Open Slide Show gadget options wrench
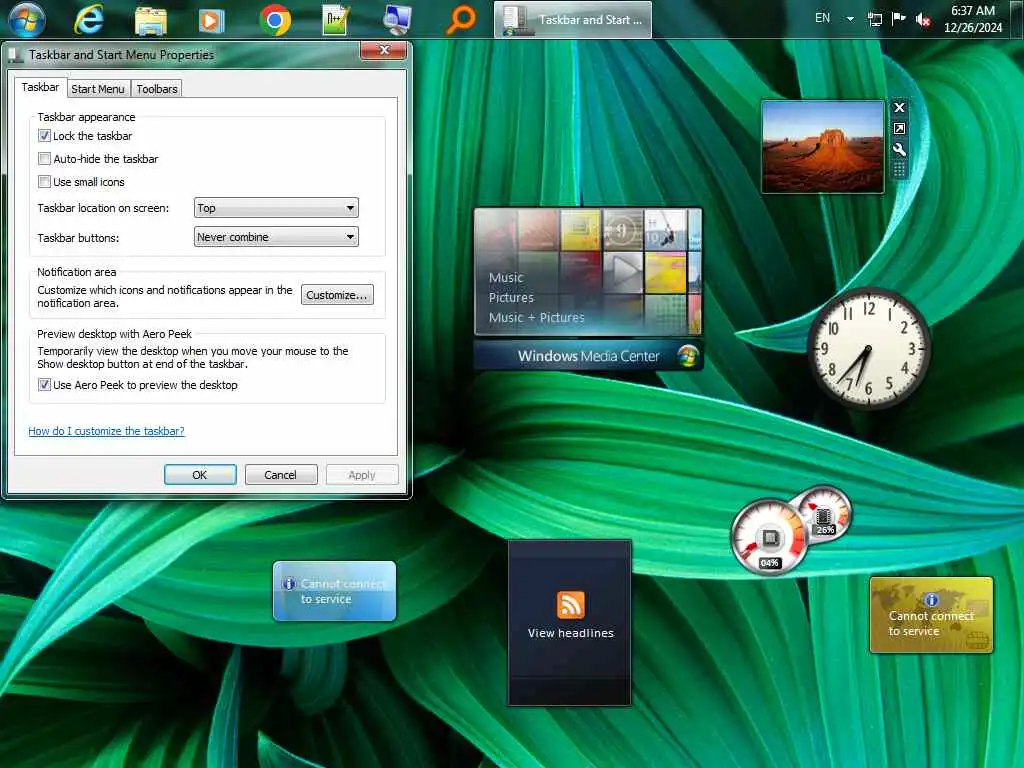Image resolution: width=1024 pixels, height=768 pixels. coord(899,150)
